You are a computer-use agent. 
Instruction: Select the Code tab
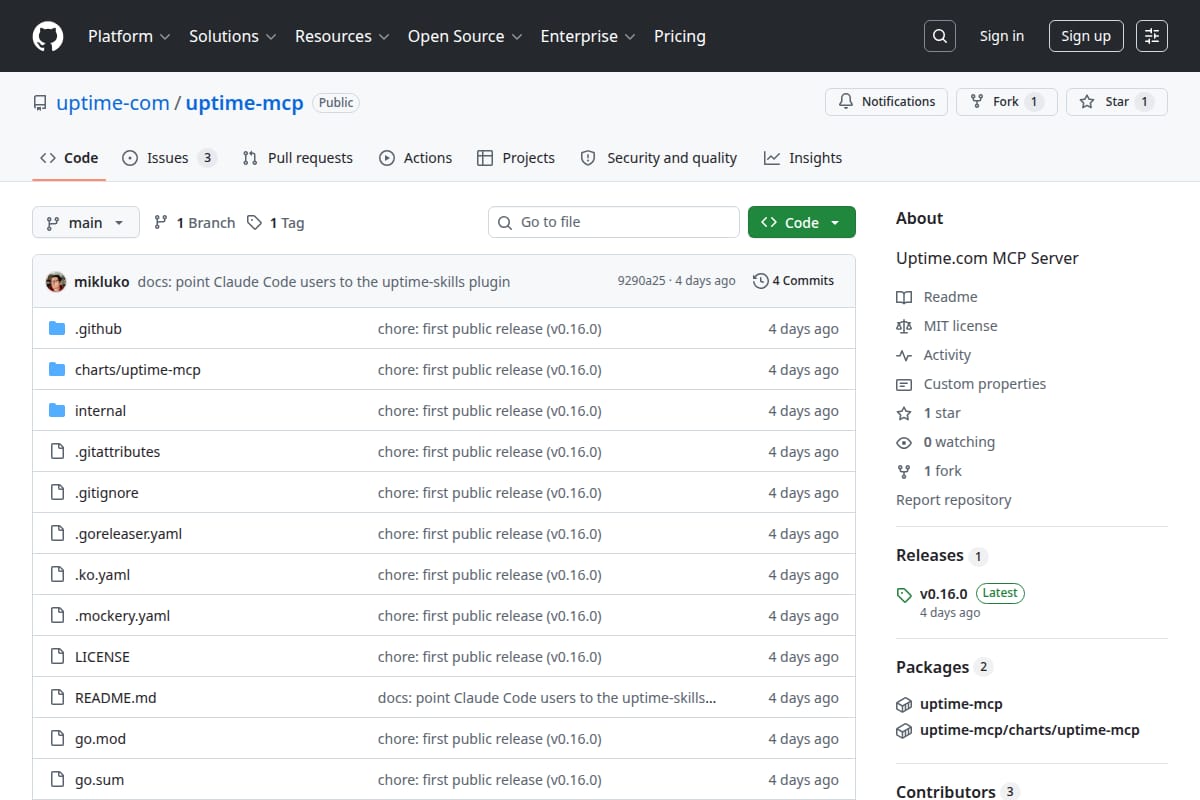coord(69,158)
